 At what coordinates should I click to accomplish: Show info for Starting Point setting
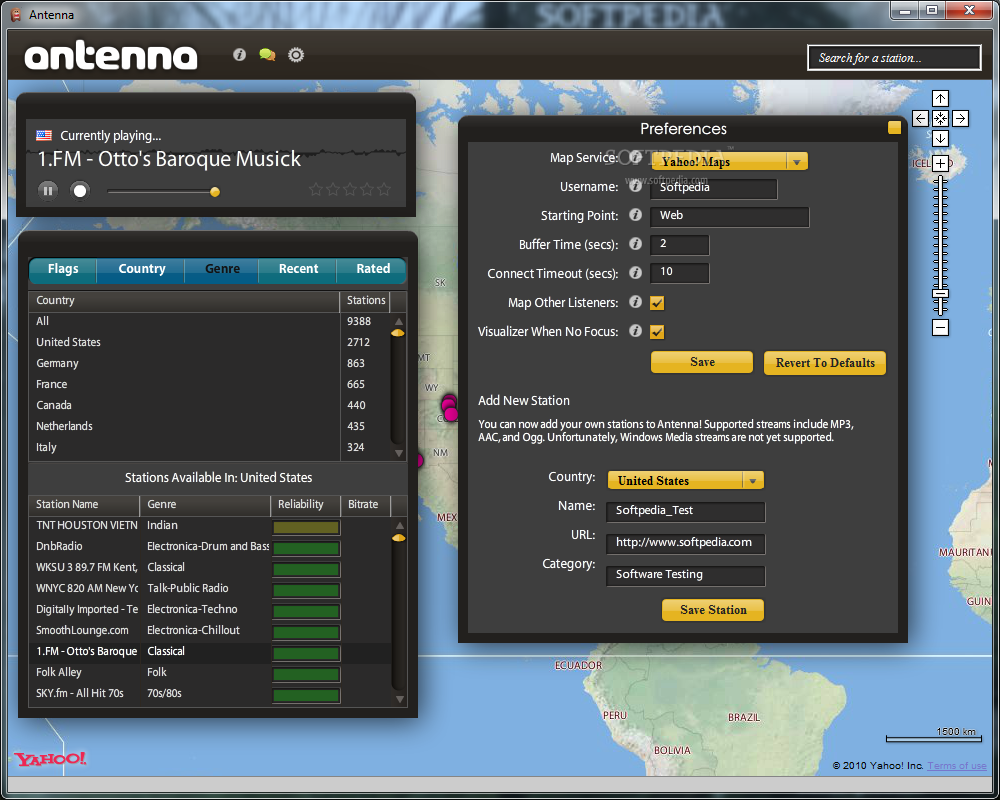(635, 215)
